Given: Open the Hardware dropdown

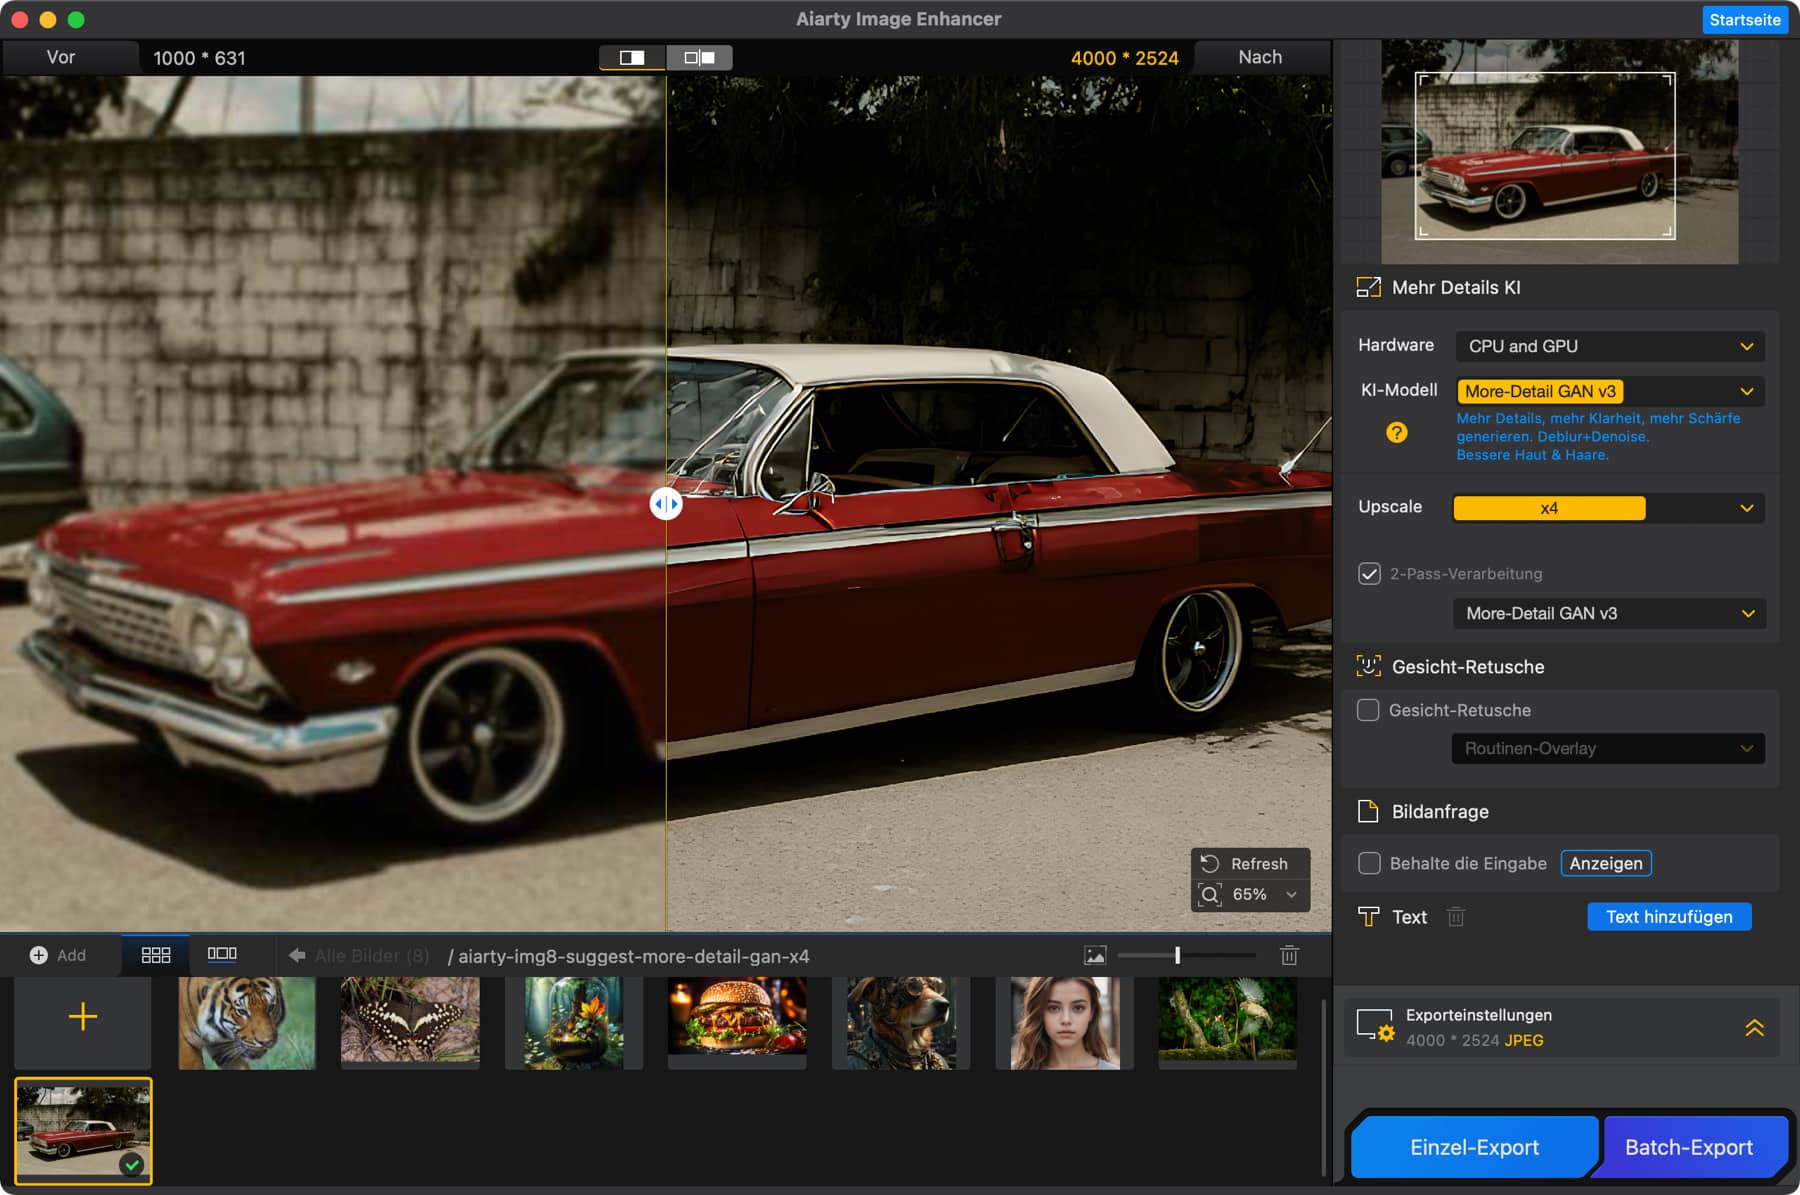Looking at the screenshot, I should pyautogui.click(x=1608, y=346).
